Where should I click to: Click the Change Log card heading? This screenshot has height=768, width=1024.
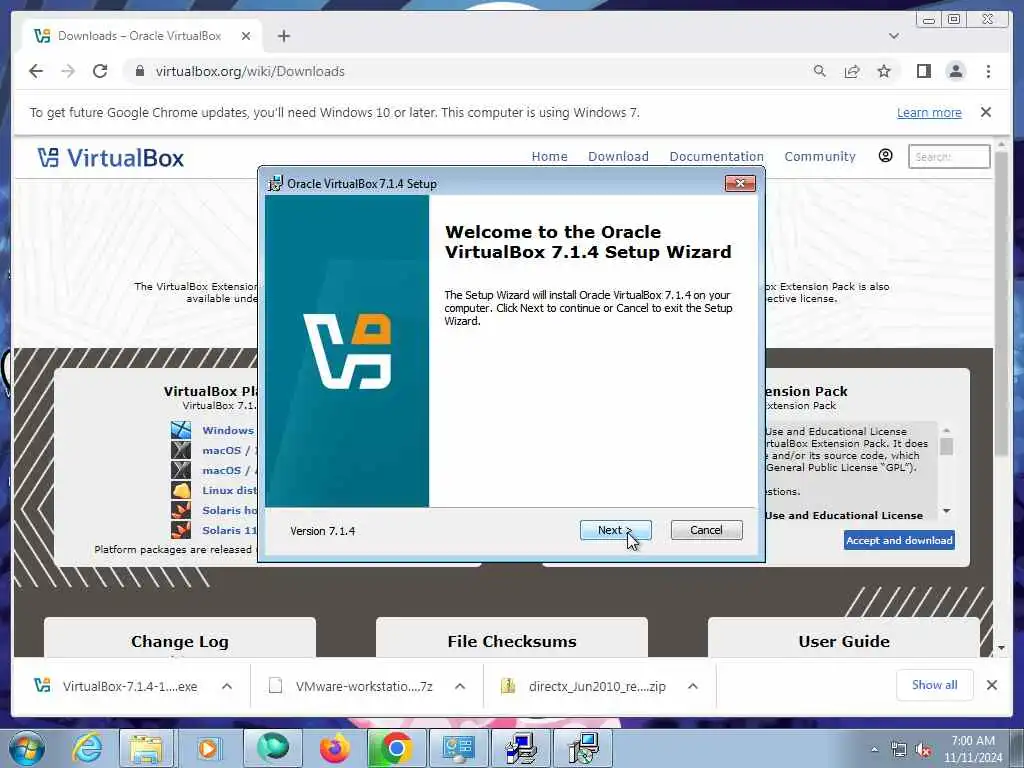(180, 641)
